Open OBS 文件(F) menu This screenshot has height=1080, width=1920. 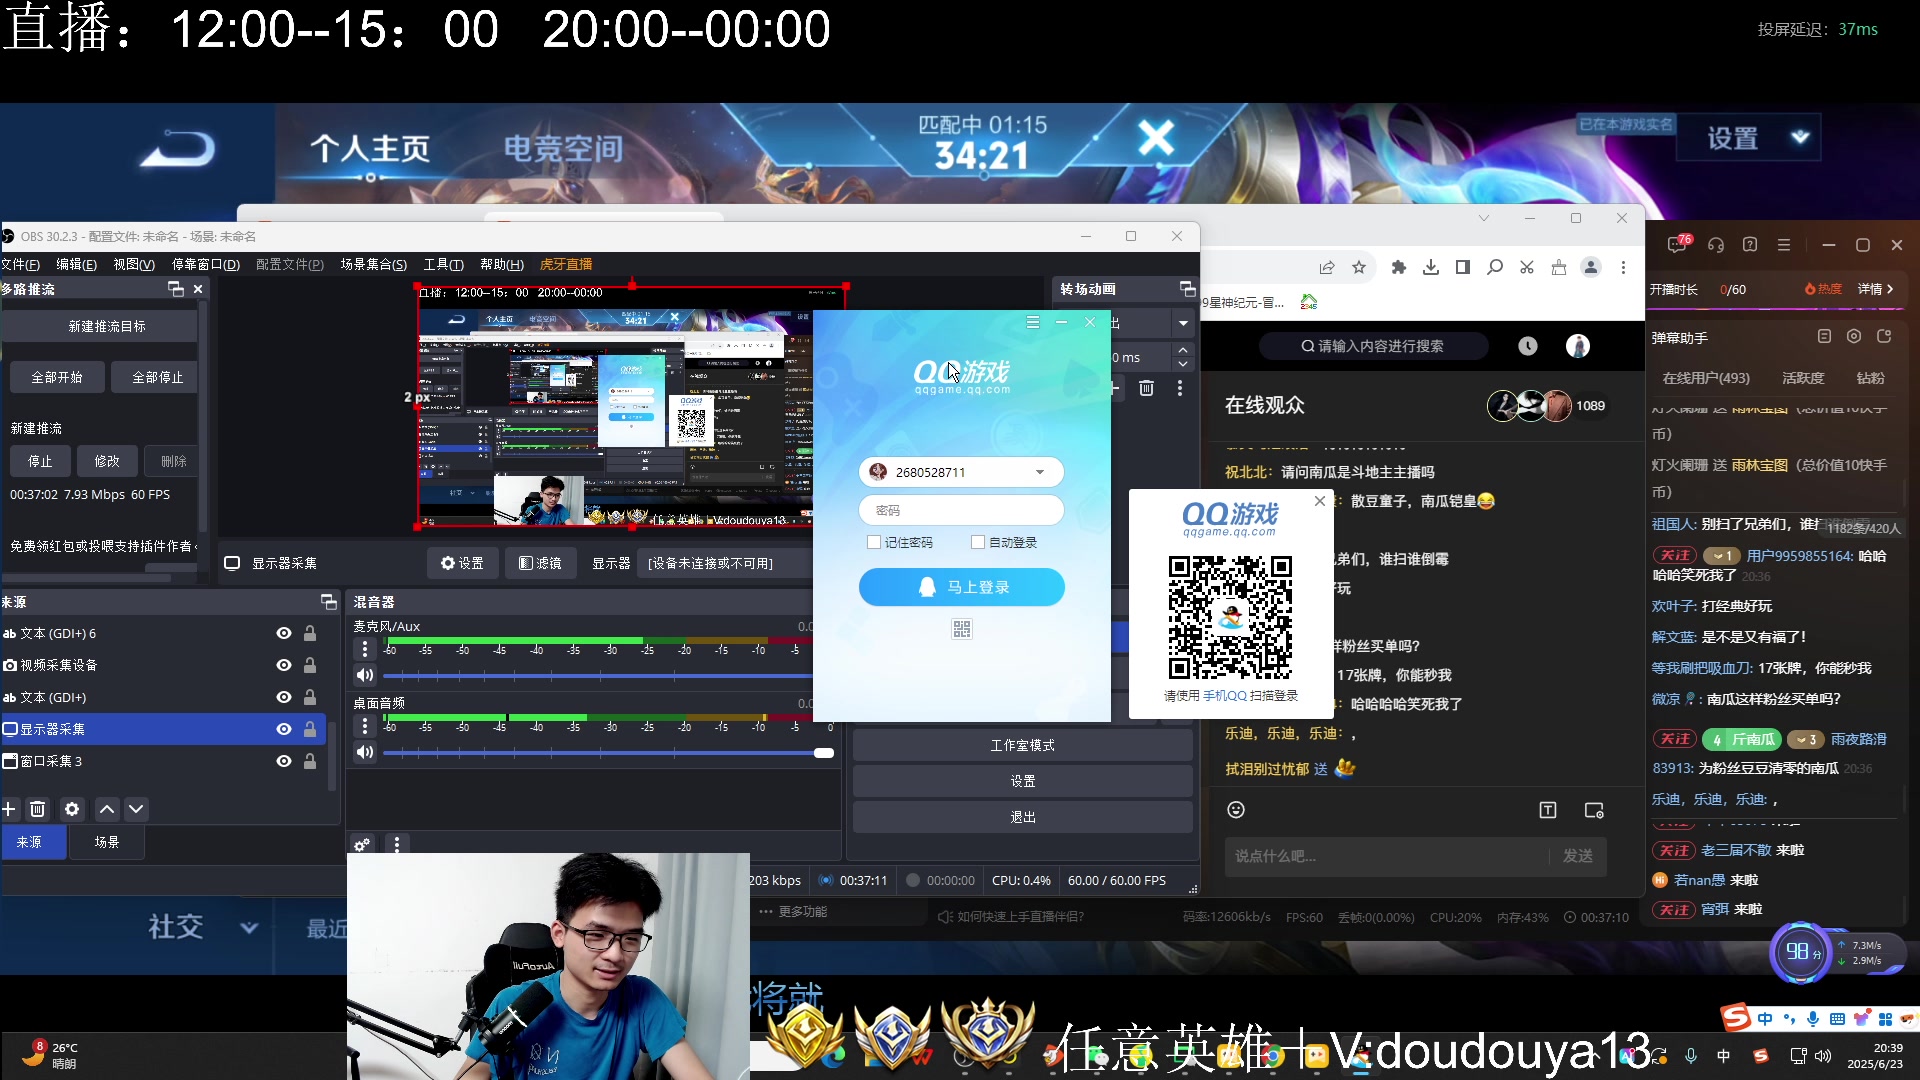point(21,264)
